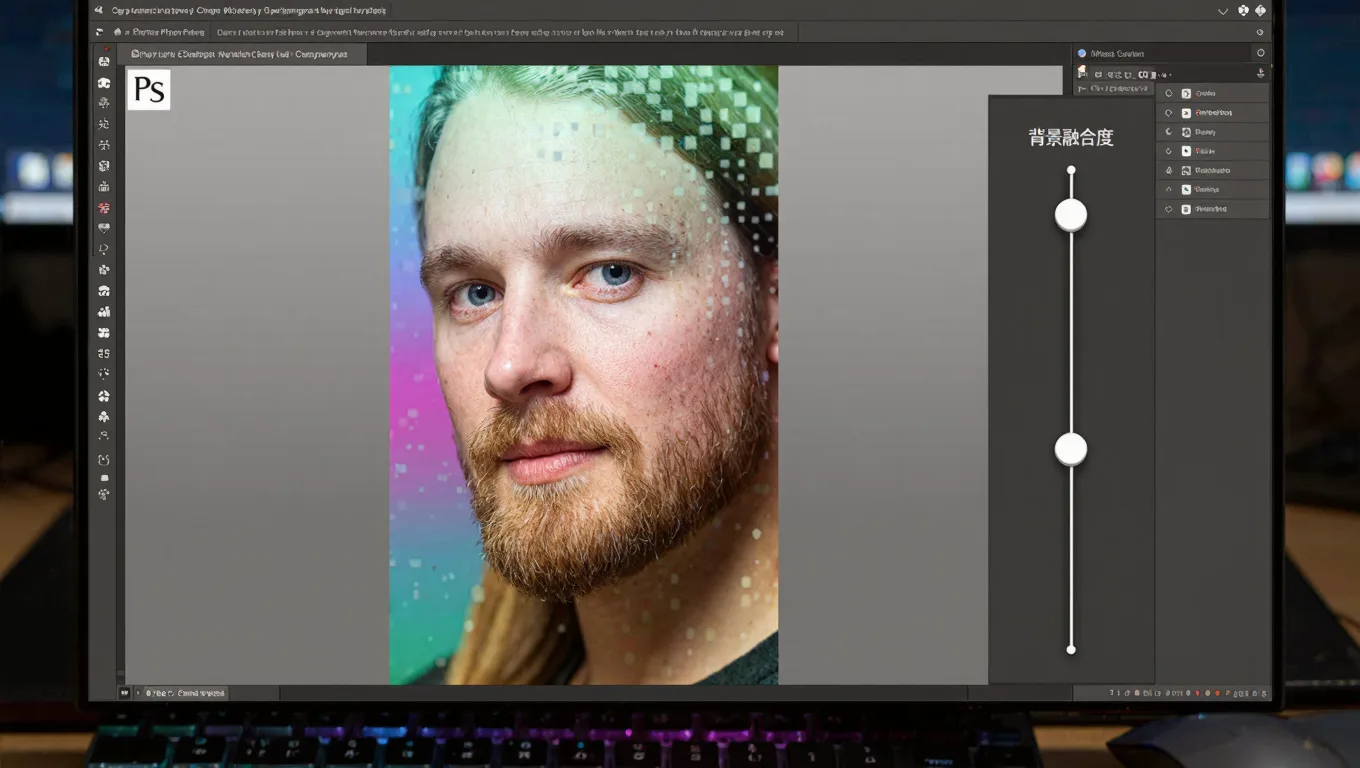Click the blue circle icon in the right panel header
The height and width of the screenshot is (768, 1360).
[x=1082, y=53]
